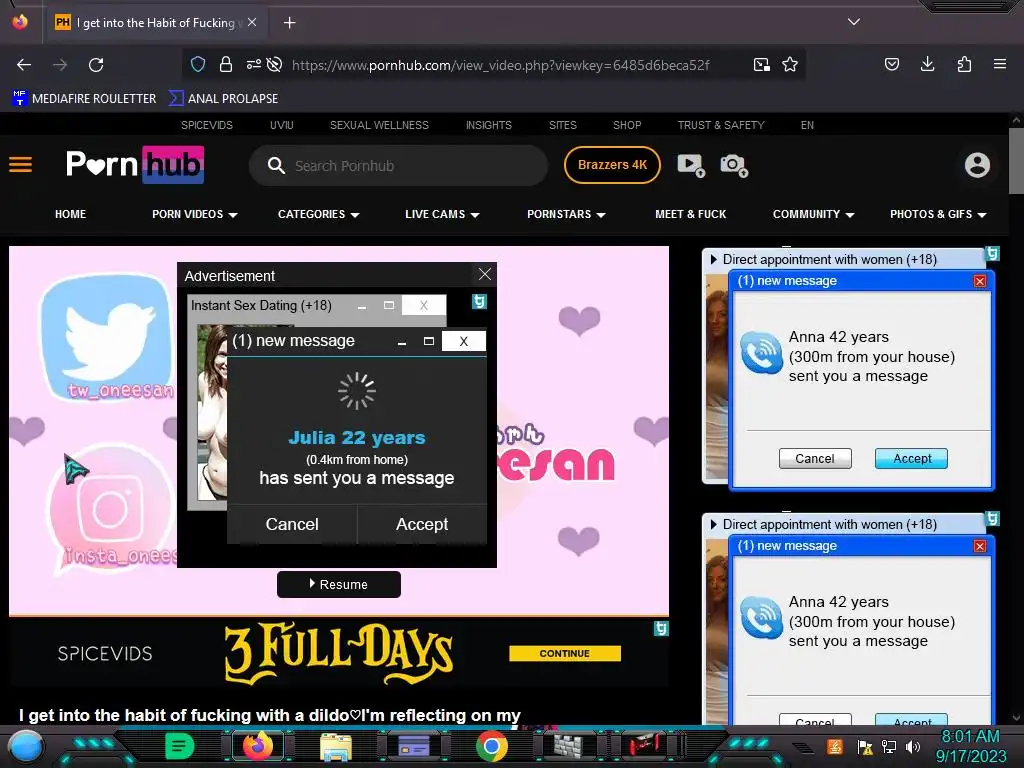This screenshot has height=768, width=1024.
Task: Click the address bar URL
Action: 500,65
